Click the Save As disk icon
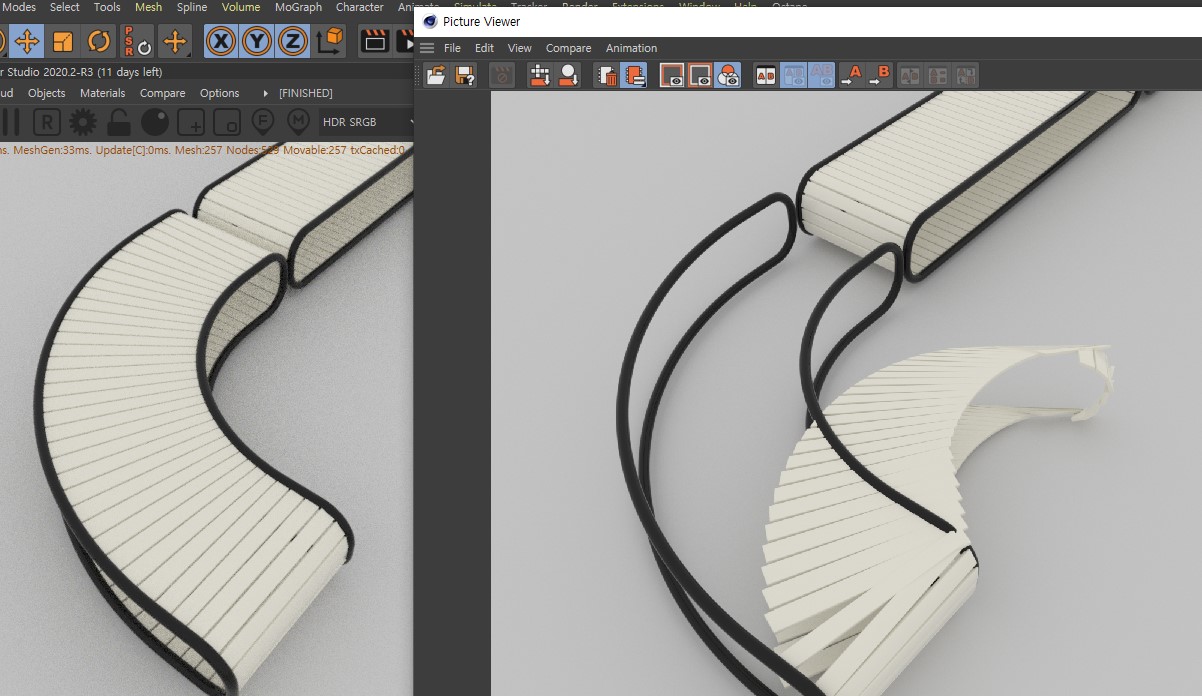 coord(465,75)
